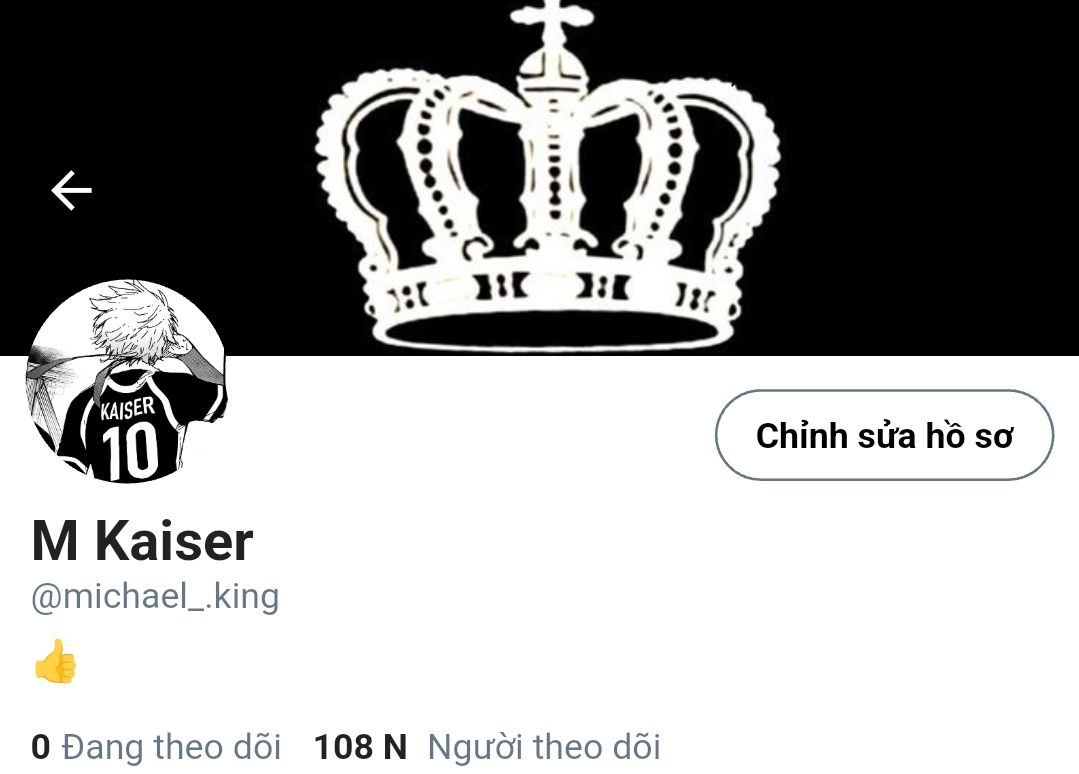Open the 108 N Người theo dõi list

click(487, 747)
